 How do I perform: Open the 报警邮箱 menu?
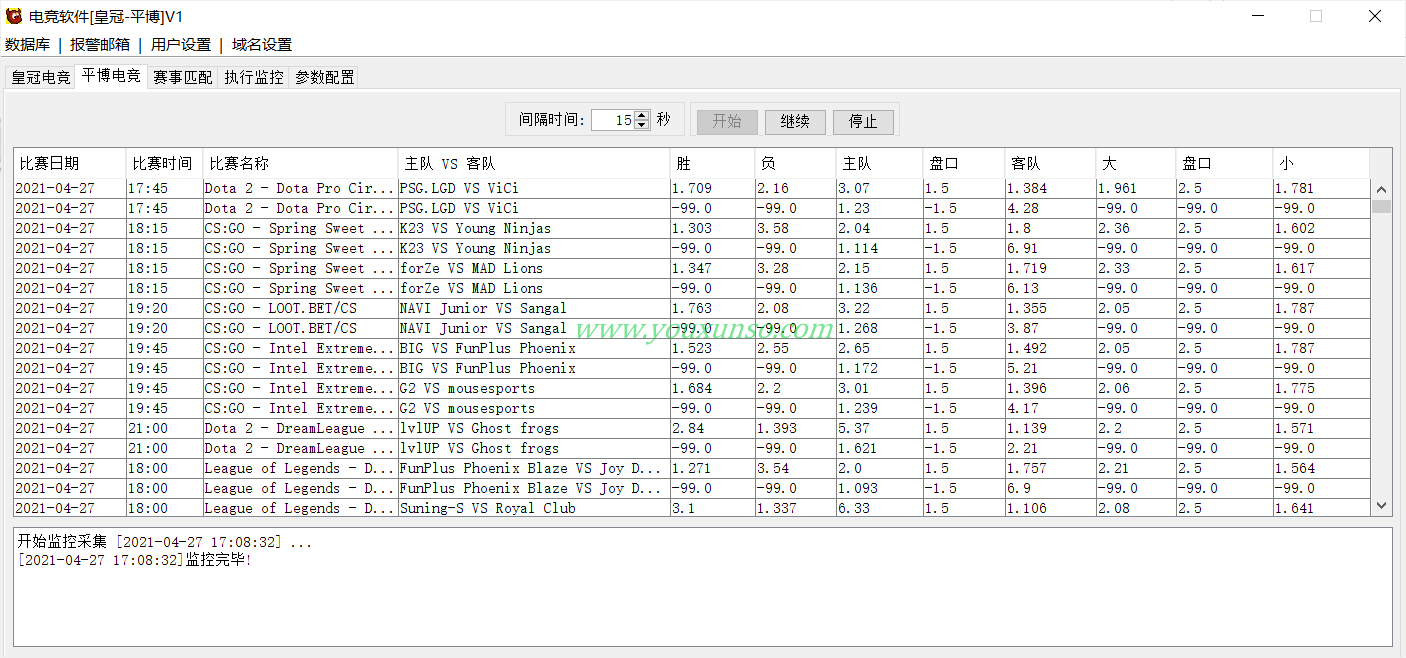100,45
